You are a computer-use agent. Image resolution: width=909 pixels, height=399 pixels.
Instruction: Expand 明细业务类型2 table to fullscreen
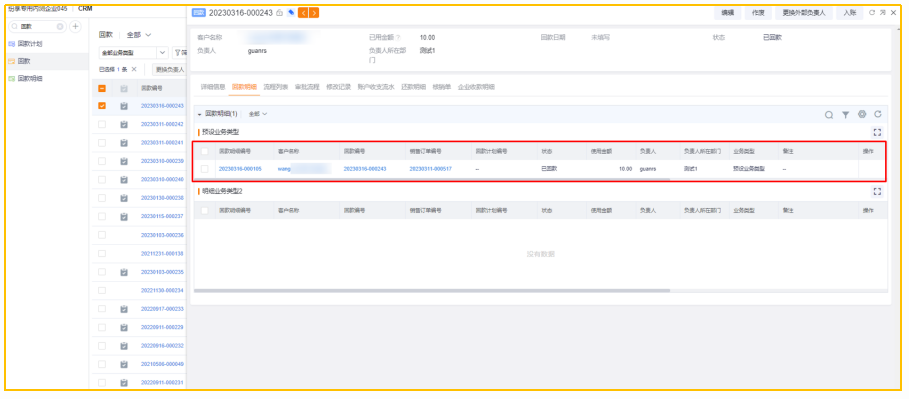coord(877,191)
